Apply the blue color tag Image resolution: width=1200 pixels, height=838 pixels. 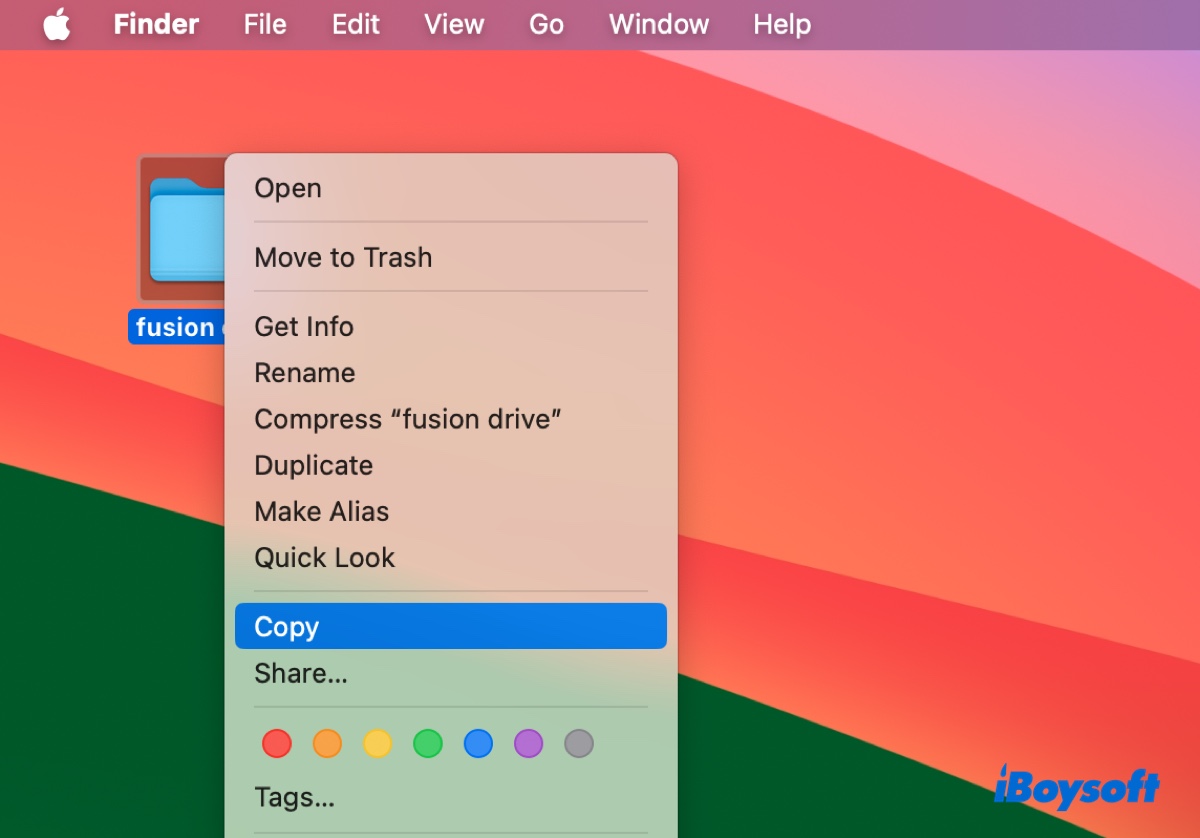(478, 744)
